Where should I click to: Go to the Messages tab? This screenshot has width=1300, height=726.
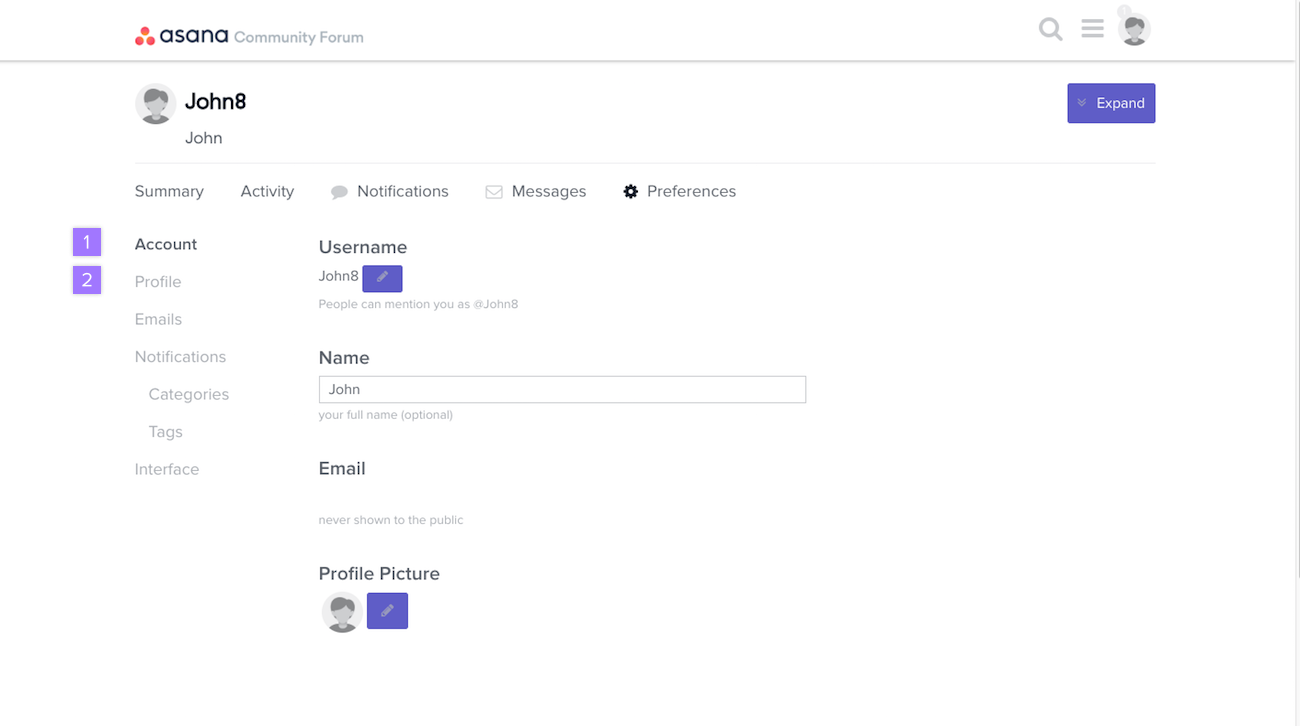[536, 191]
